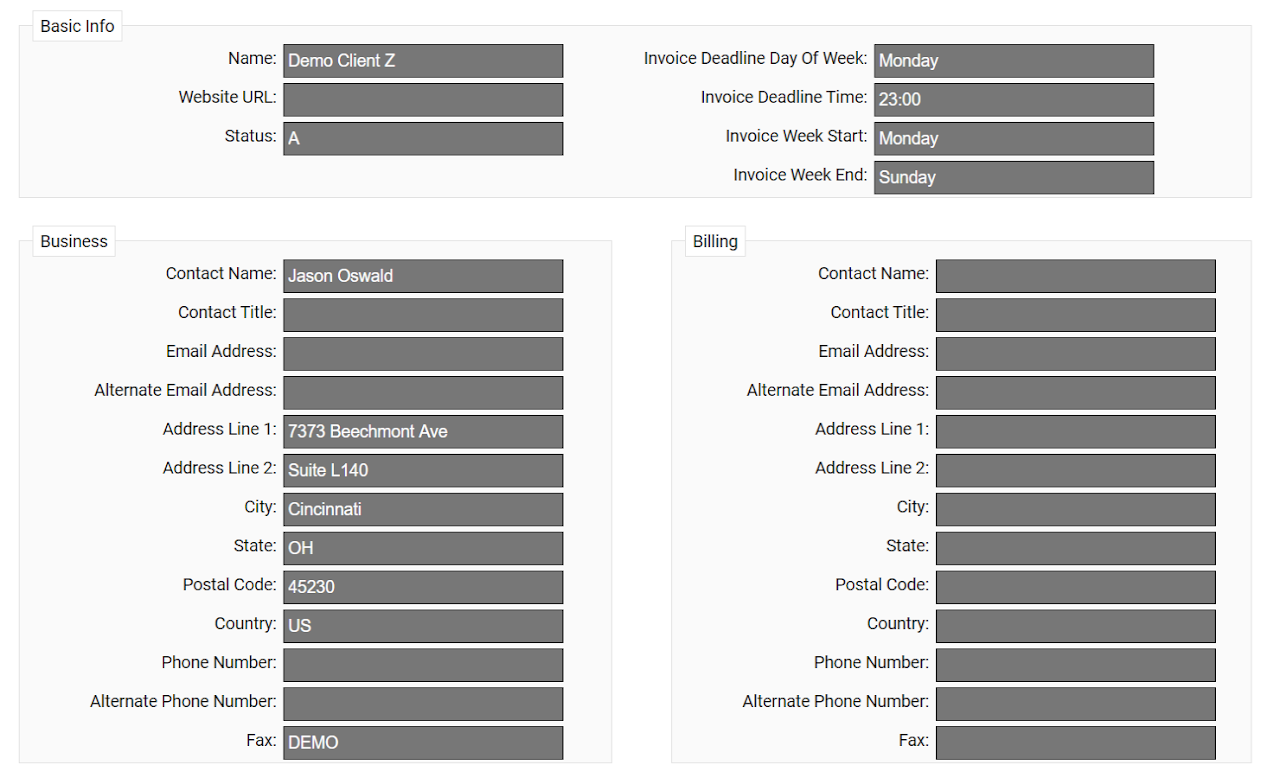Screen dimensions: 1280x765
Task: Click the Business Postal Code label
Action: click(x=230, y=584)
